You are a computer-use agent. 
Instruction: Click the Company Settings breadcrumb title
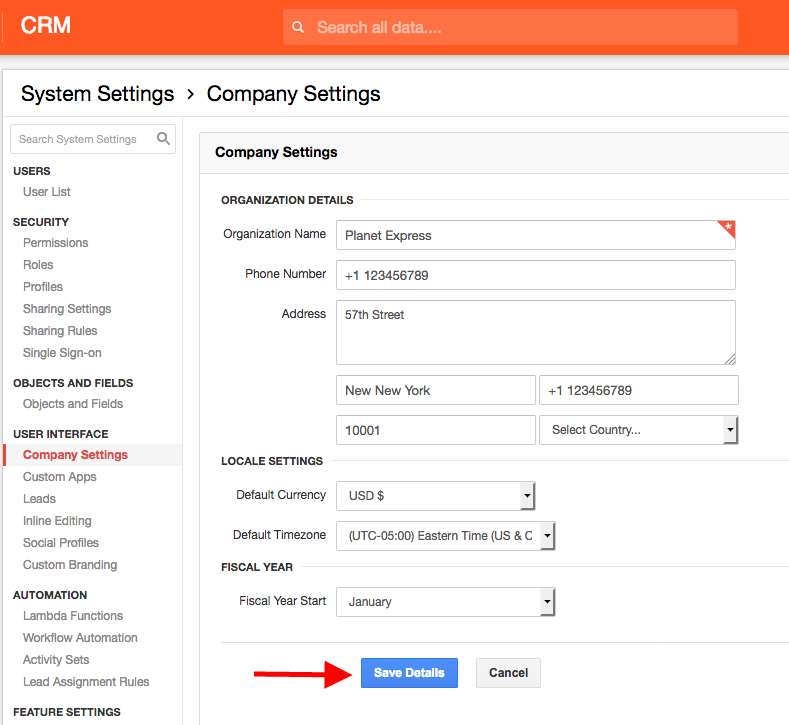click(293, 94)
